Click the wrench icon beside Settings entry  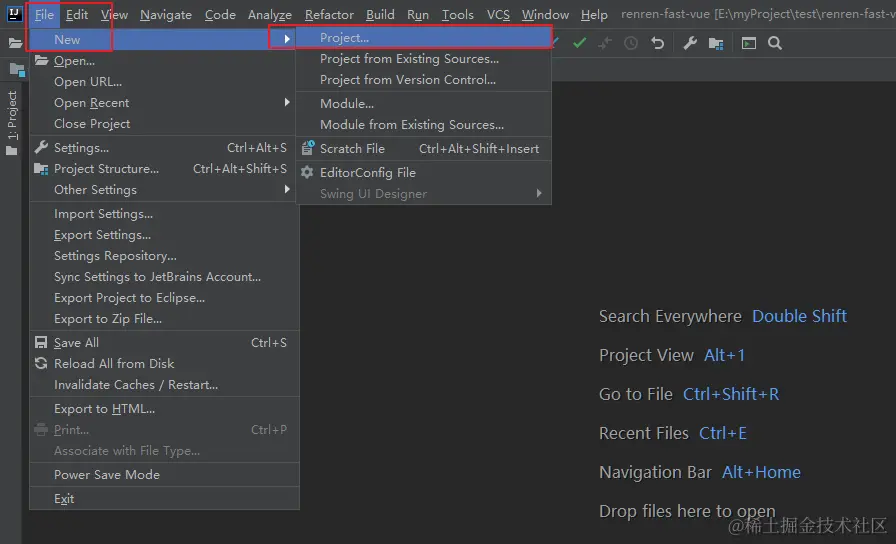click(x=41, y=147)
